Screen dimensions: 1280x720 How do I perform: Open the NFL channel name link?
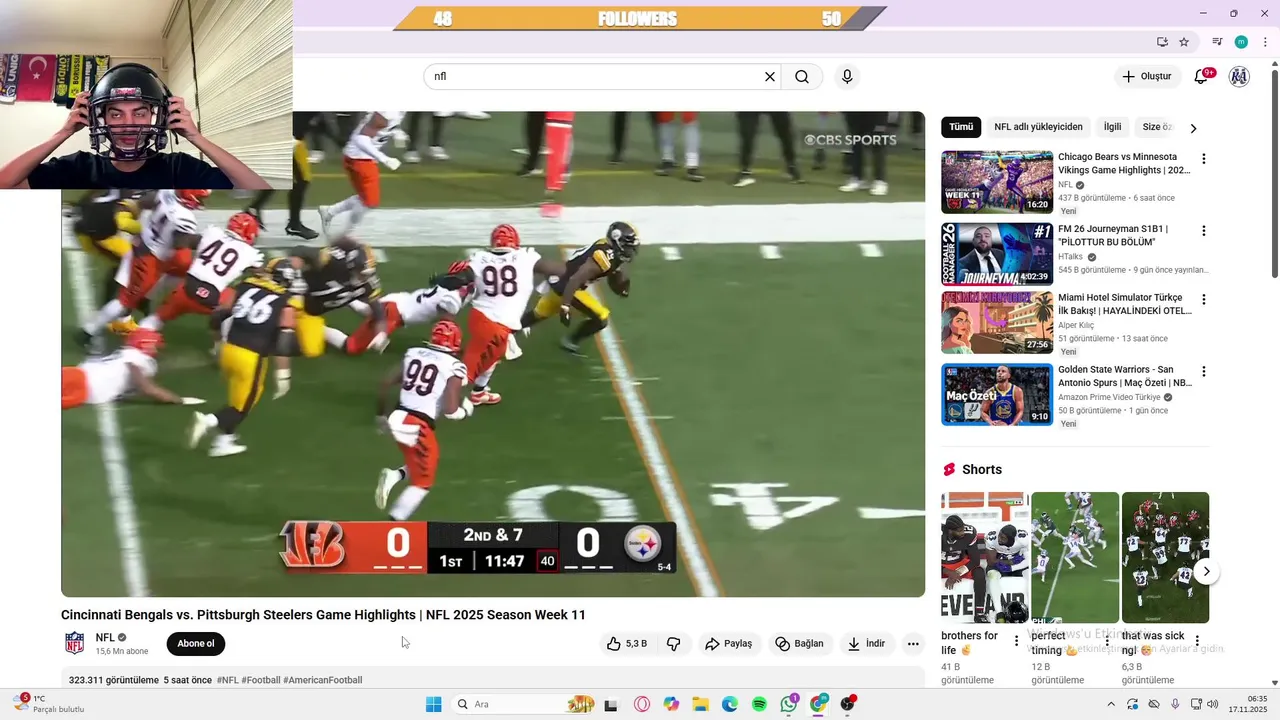tap(105, 638)
